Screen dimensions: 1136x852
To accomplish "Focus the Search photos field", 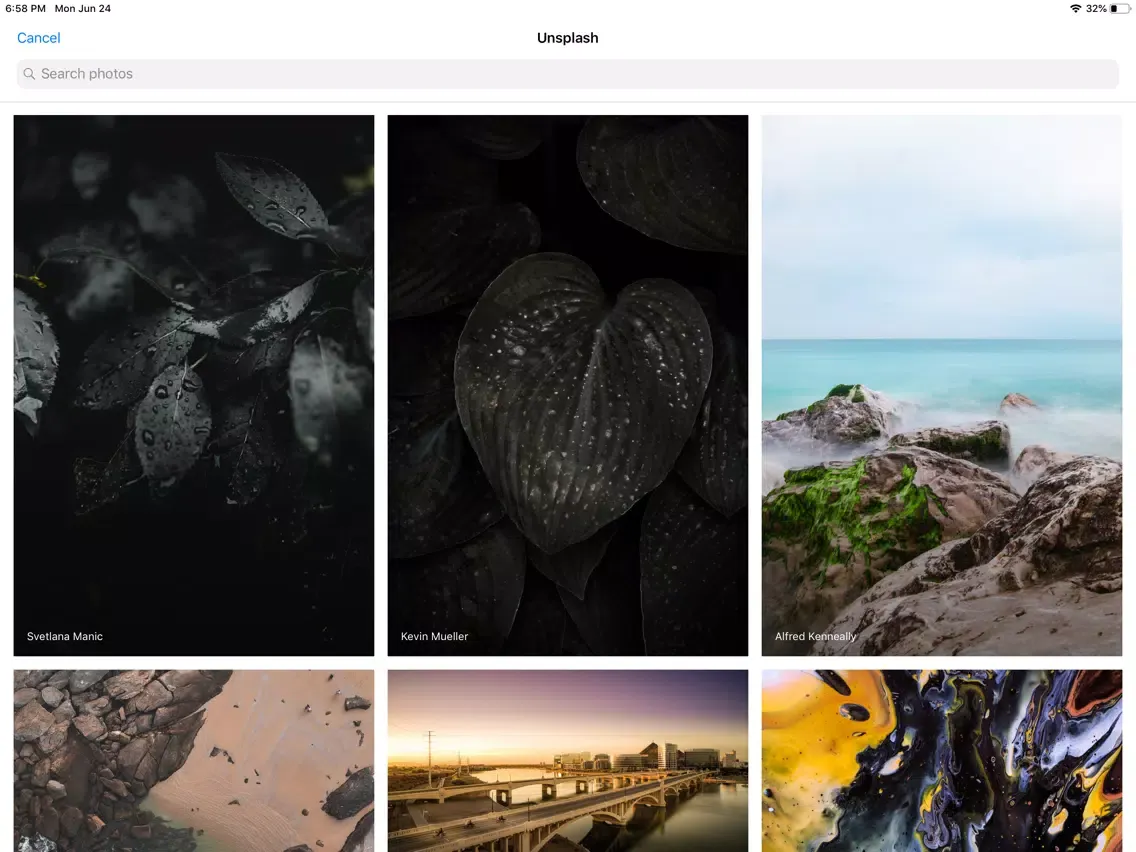I will (567, 74).
